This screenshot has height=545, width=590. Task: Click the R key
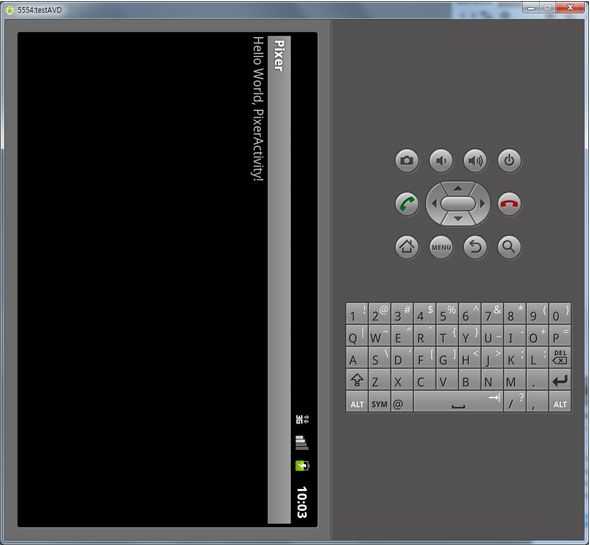[x=424, y=335]
